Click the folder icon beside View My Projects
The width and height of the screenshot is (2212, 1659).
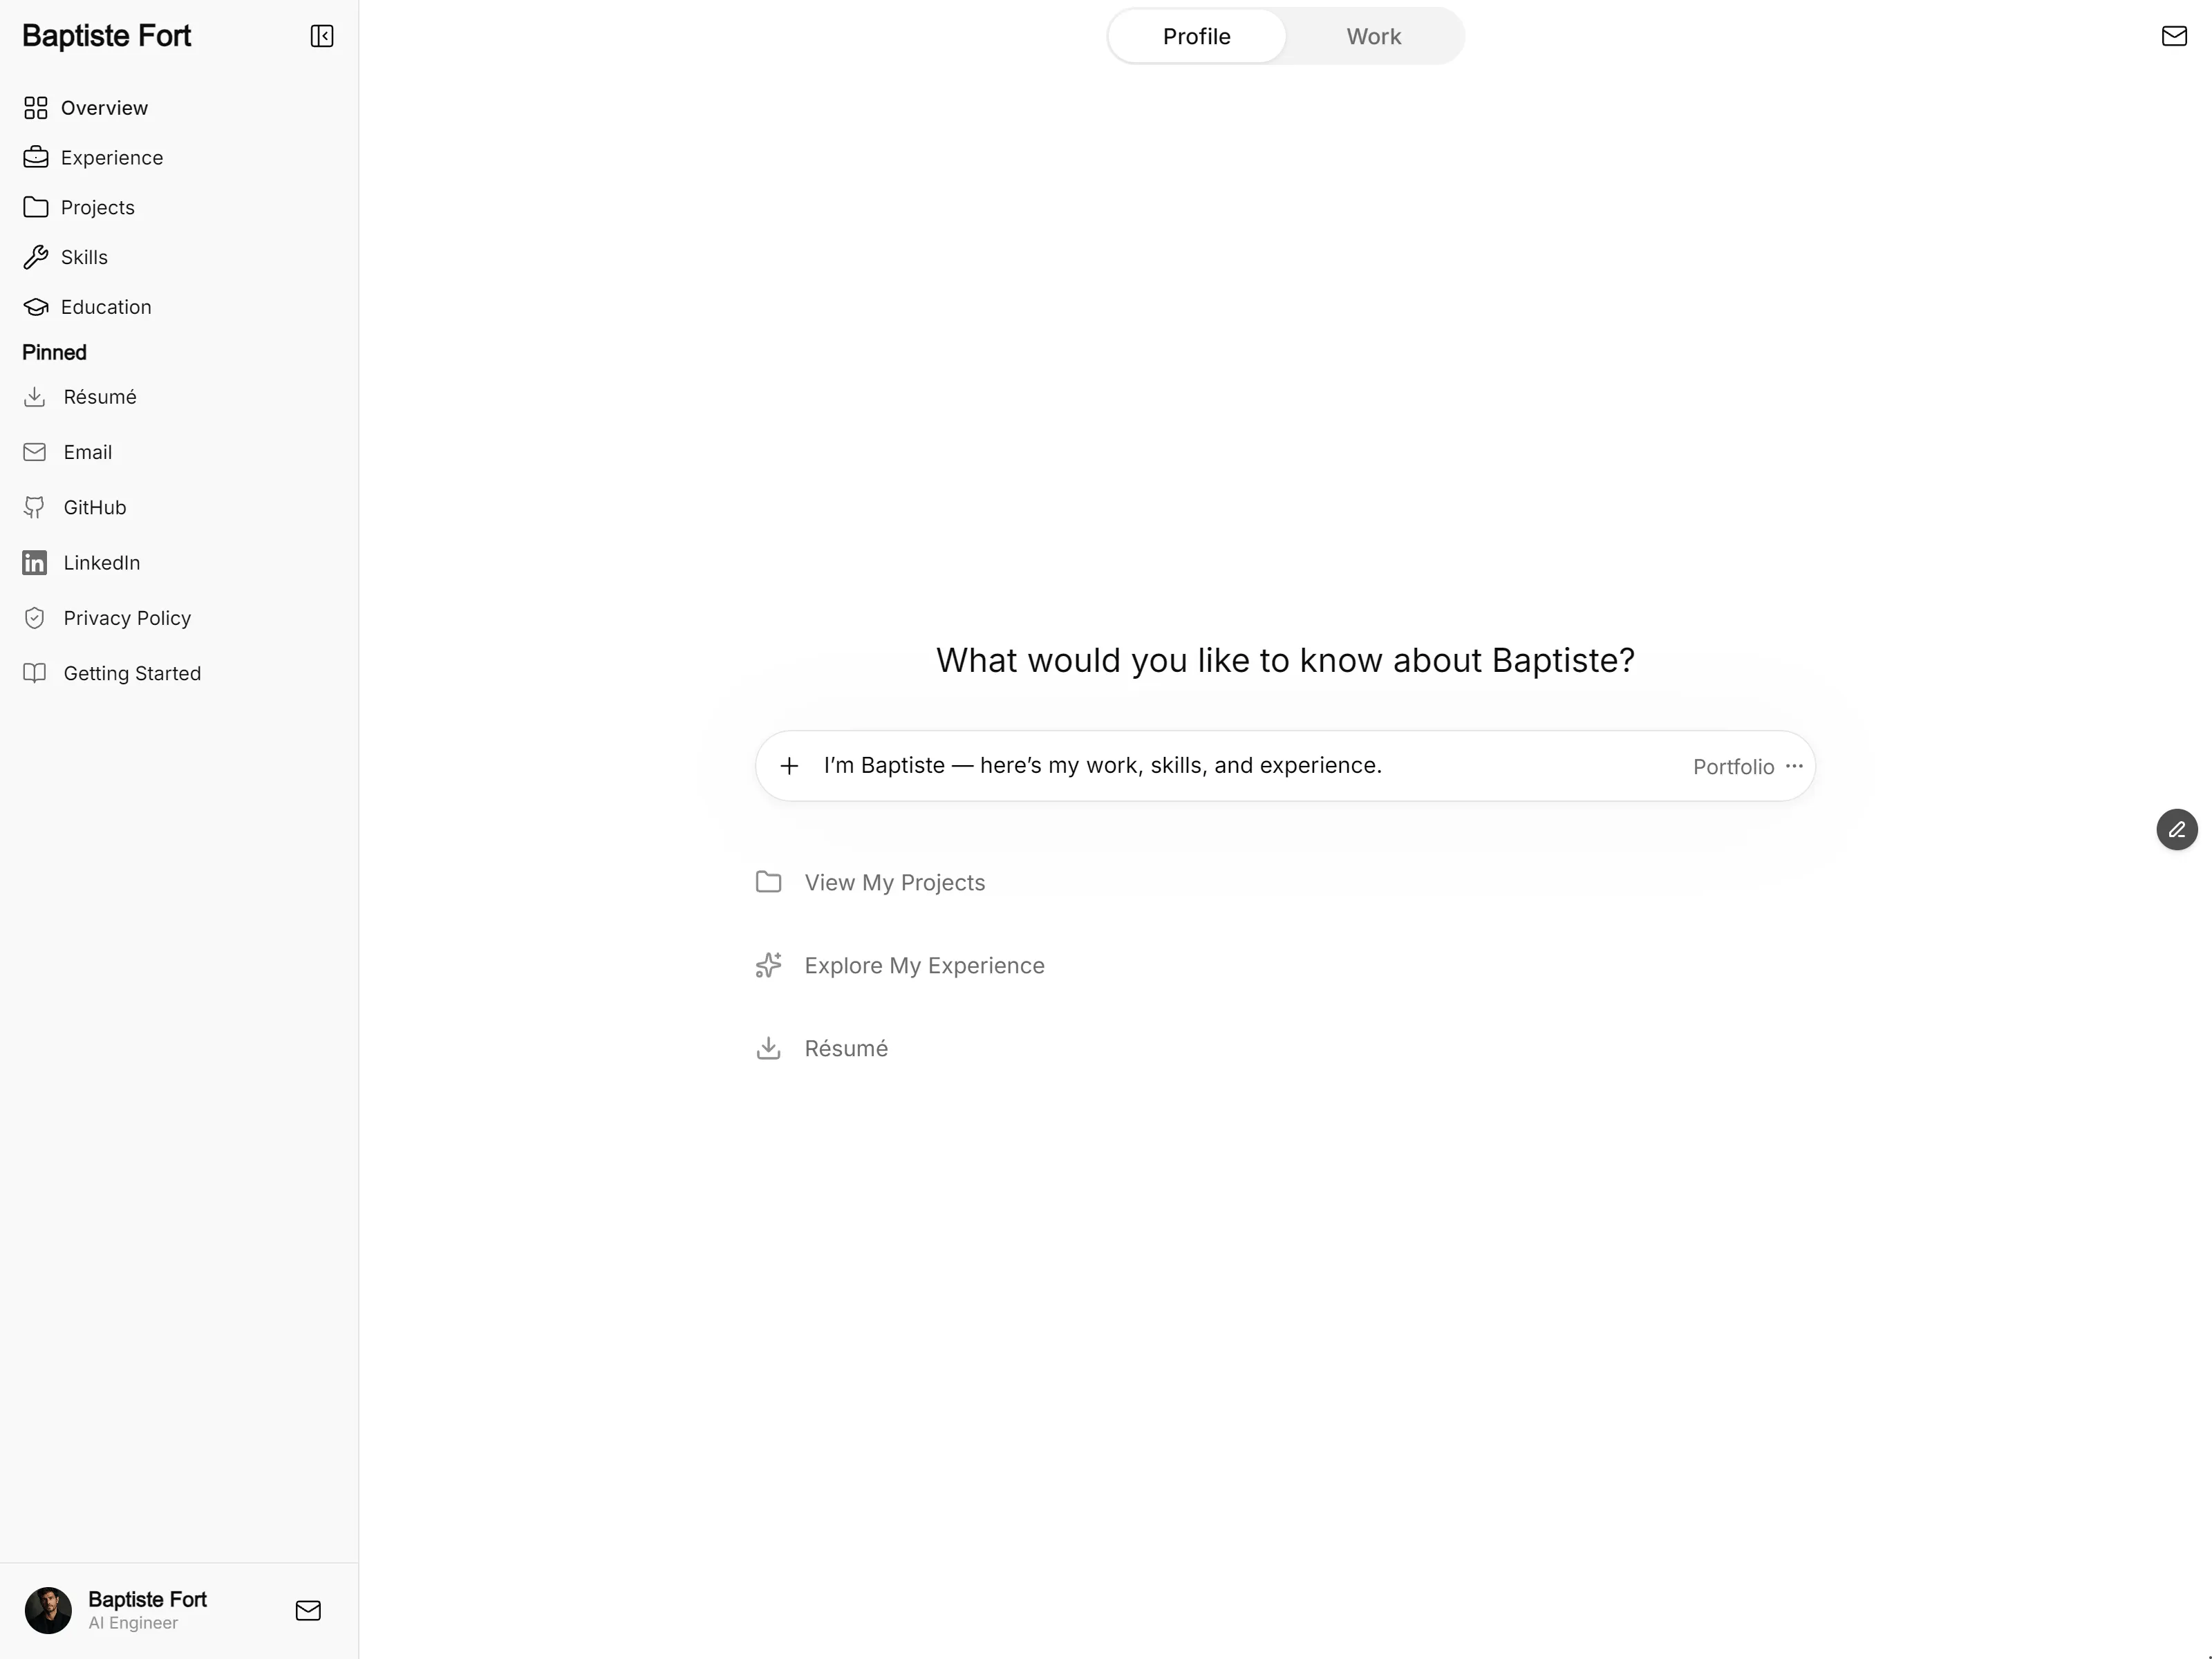click(x=768, y=882)
